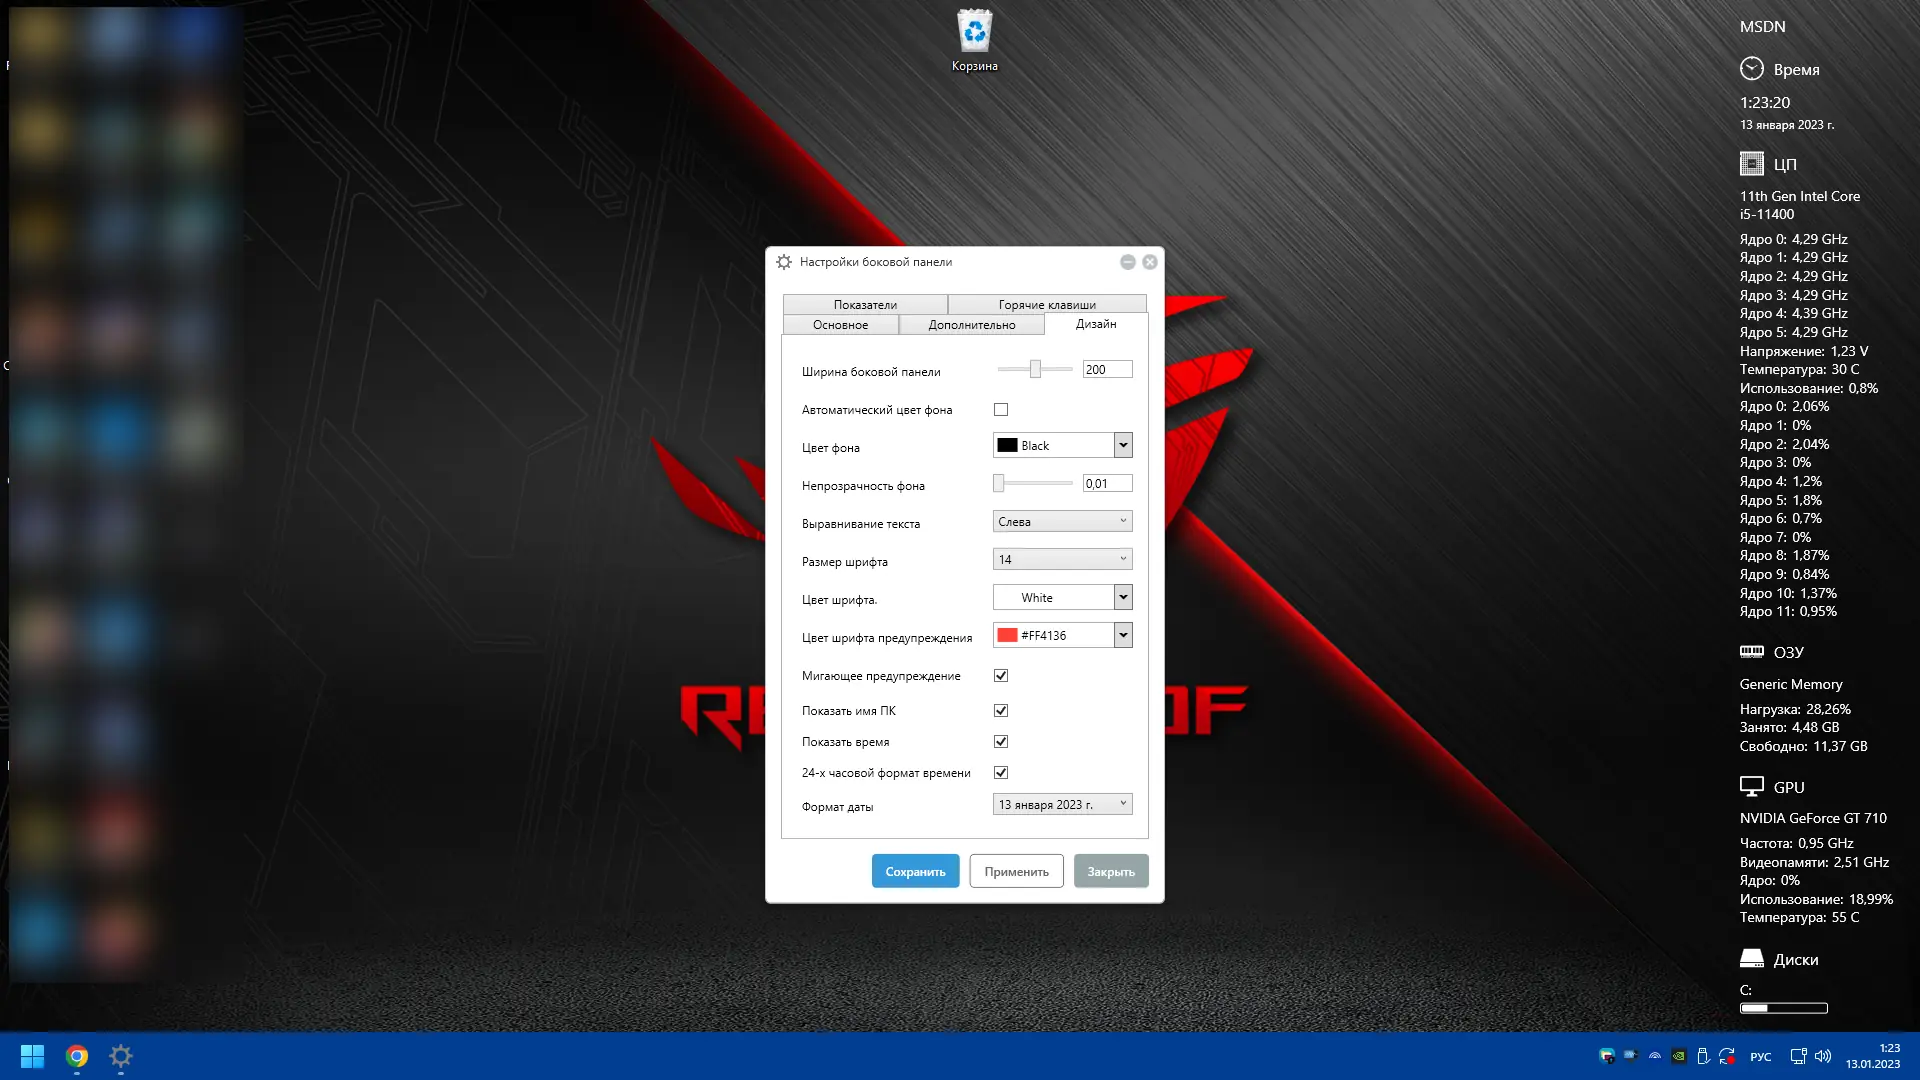The image size is (1920, 1080).
Task: Click the safely remove USB tray icon
Action: [1703, 1056]
